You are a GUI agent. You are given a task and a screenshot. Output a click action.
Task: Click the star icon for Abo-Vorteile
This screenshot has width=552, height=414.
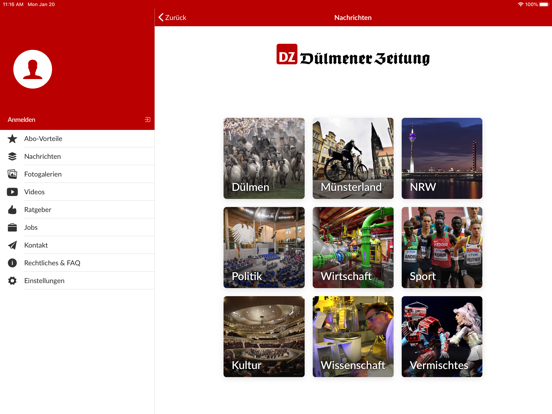12,139
